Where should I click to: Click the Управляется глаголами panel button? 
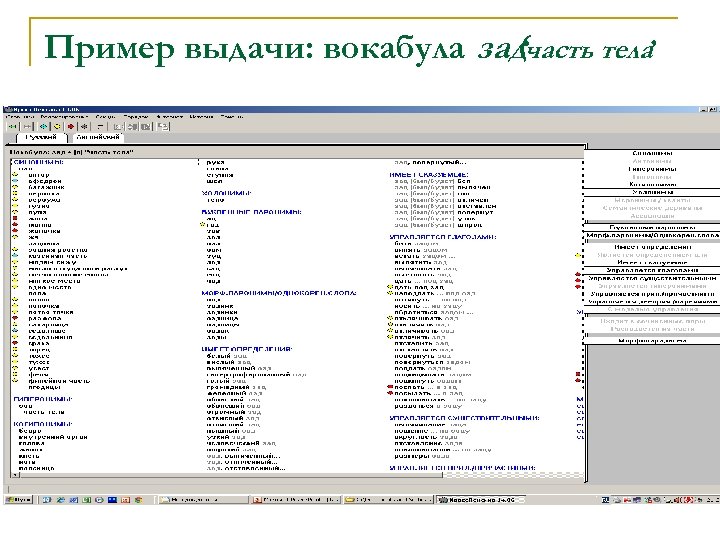tap(652, 270)
